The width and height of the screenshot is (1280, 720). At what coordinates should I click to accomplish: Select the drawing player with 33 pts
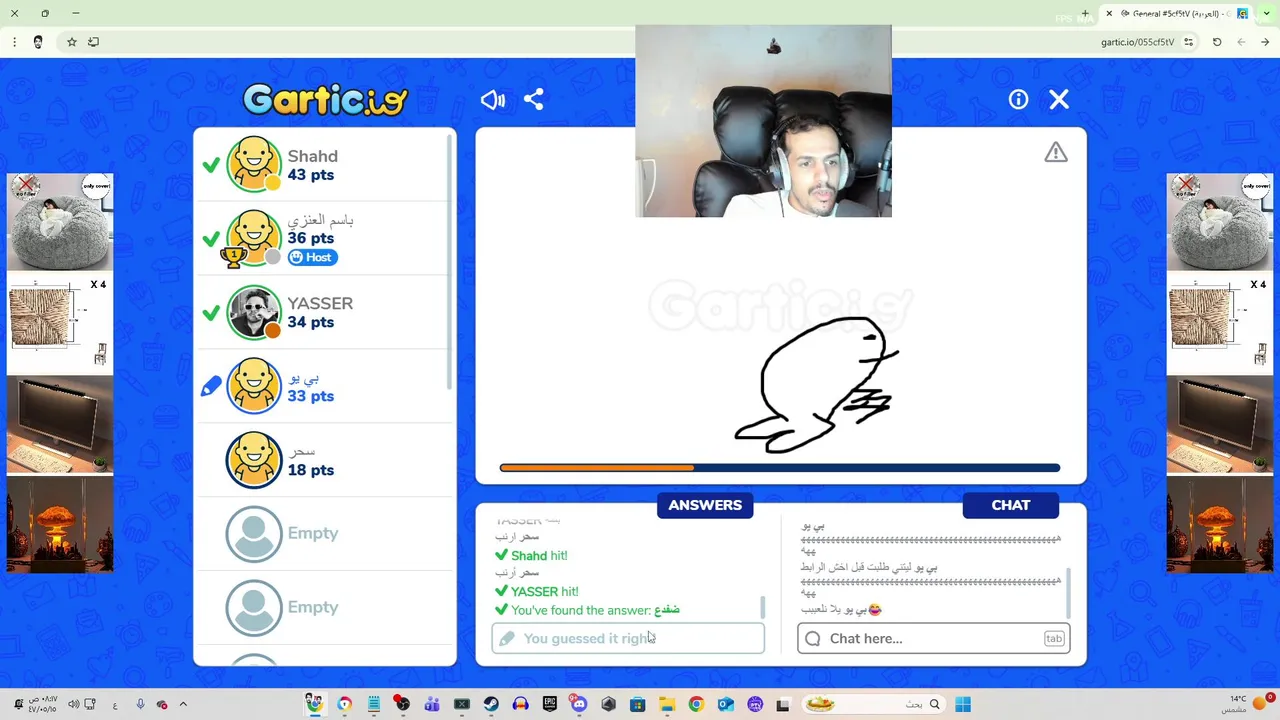tap(254, 386)
